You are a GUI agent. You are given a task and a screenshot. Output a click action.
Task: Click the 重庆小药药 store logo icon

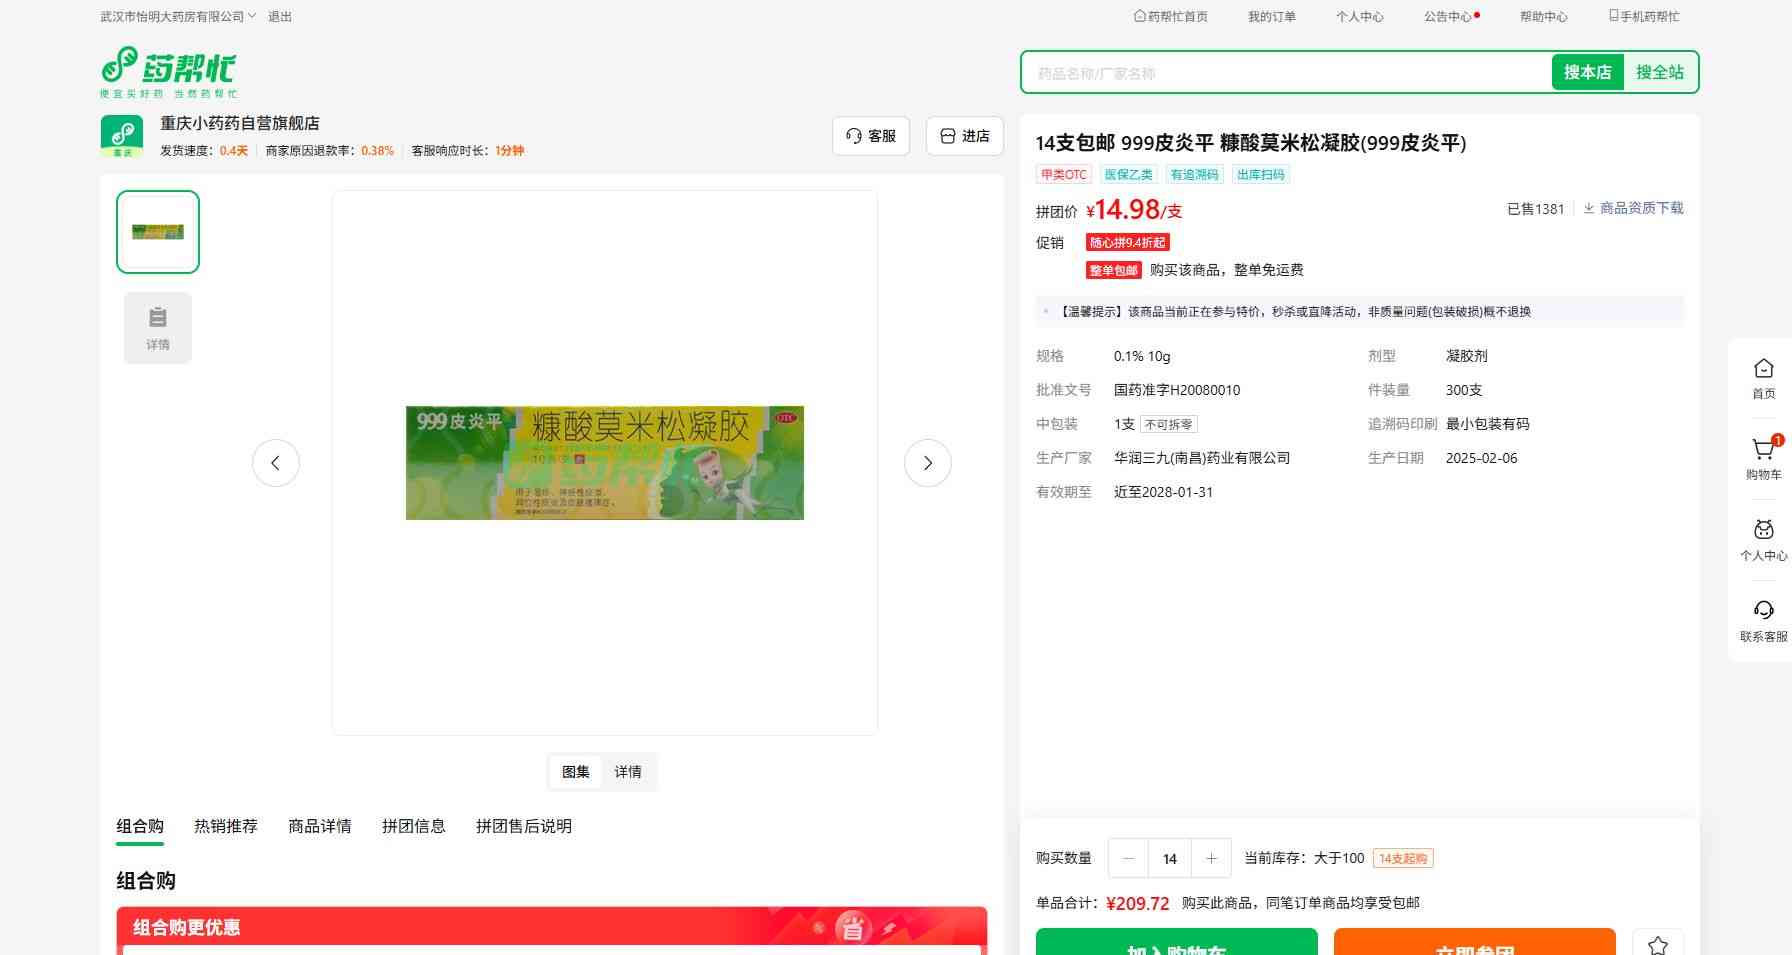point(122,135)
